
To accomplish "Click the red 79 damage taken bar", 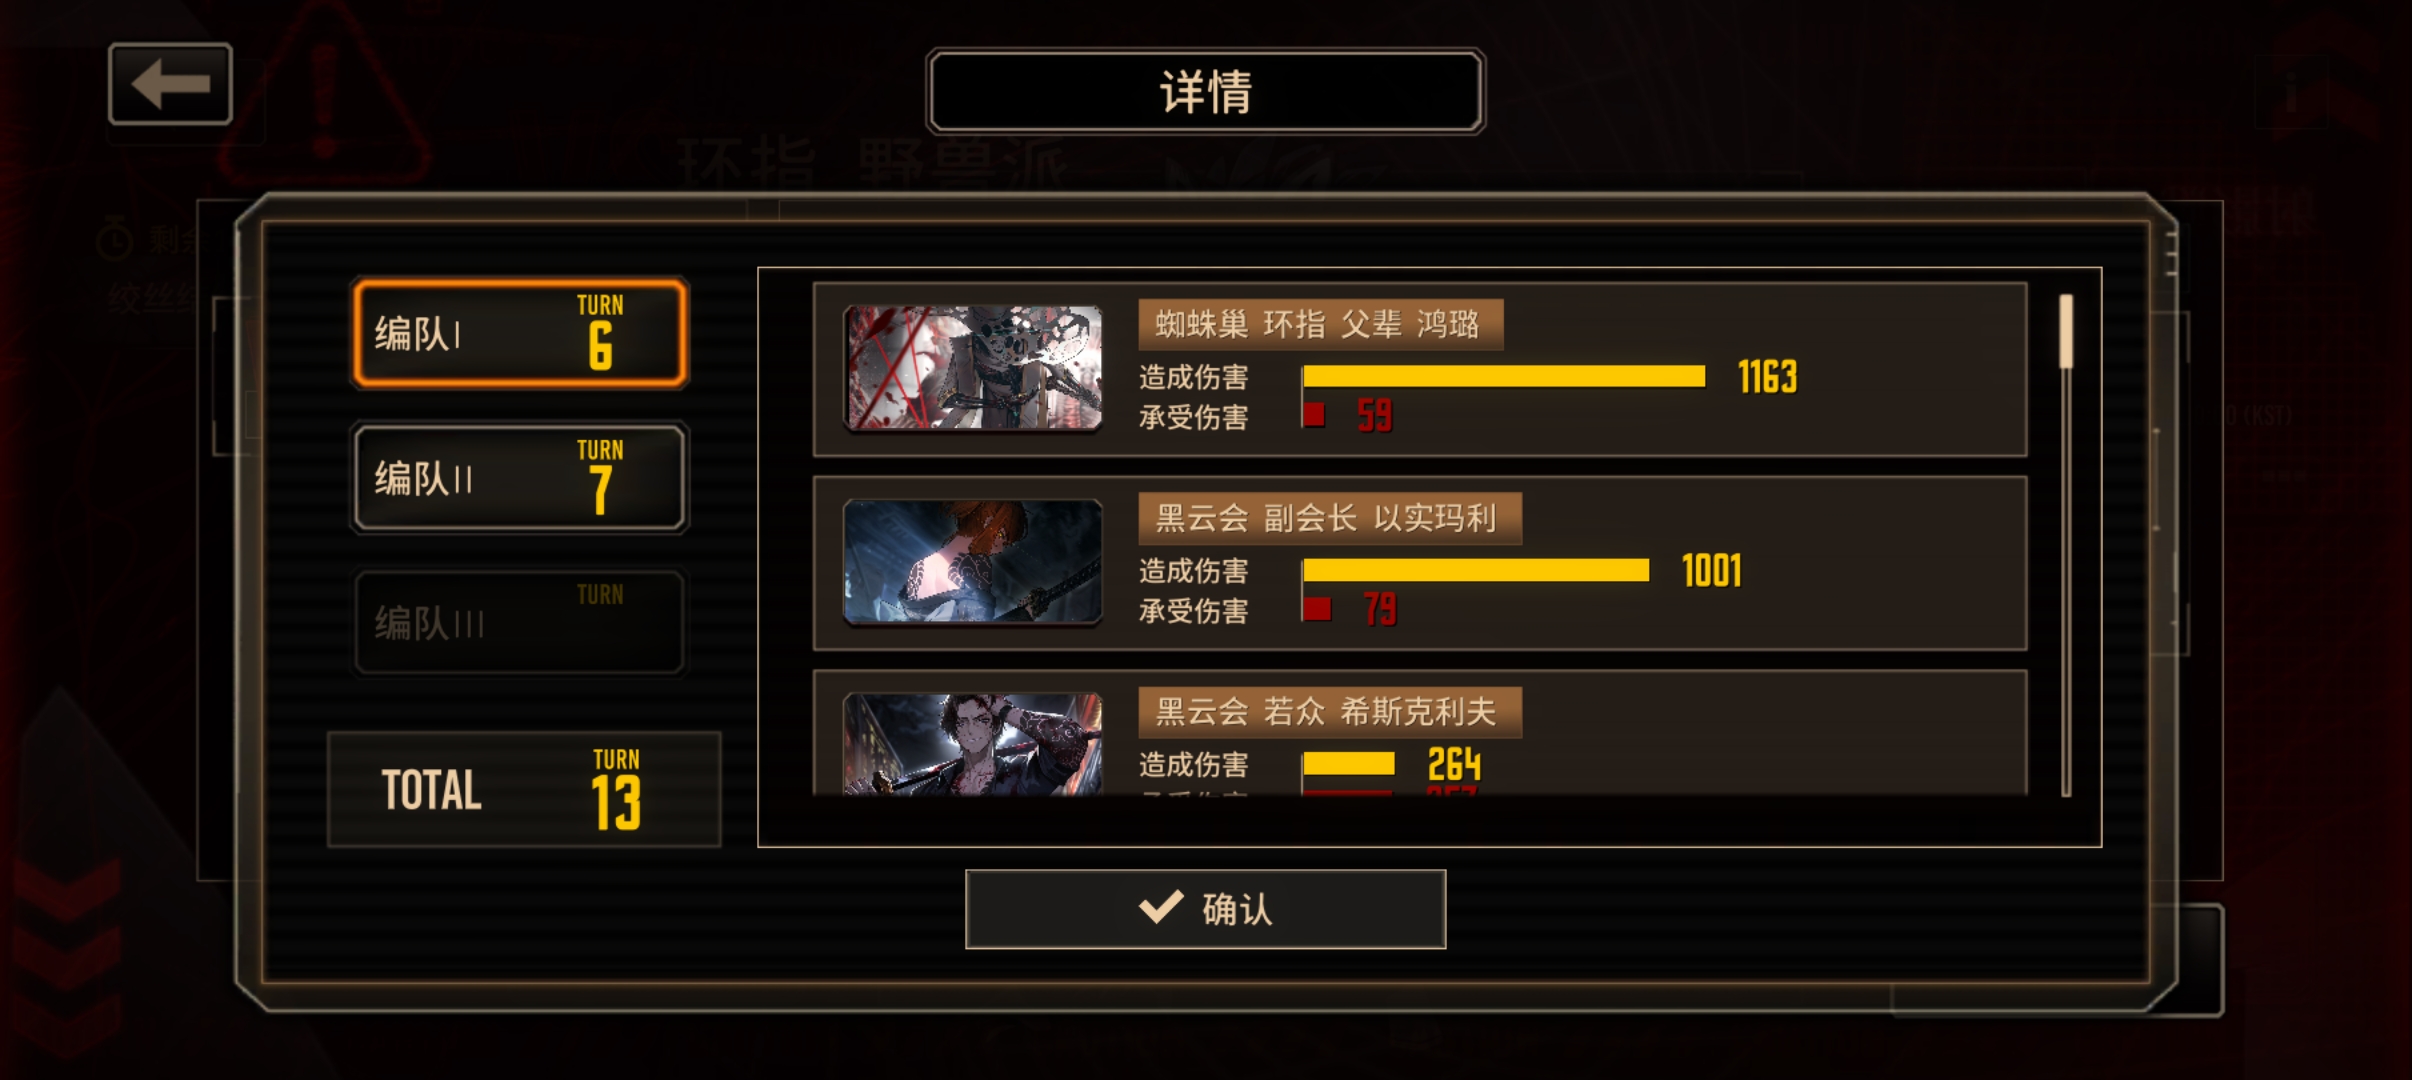I will [1317, 608].
